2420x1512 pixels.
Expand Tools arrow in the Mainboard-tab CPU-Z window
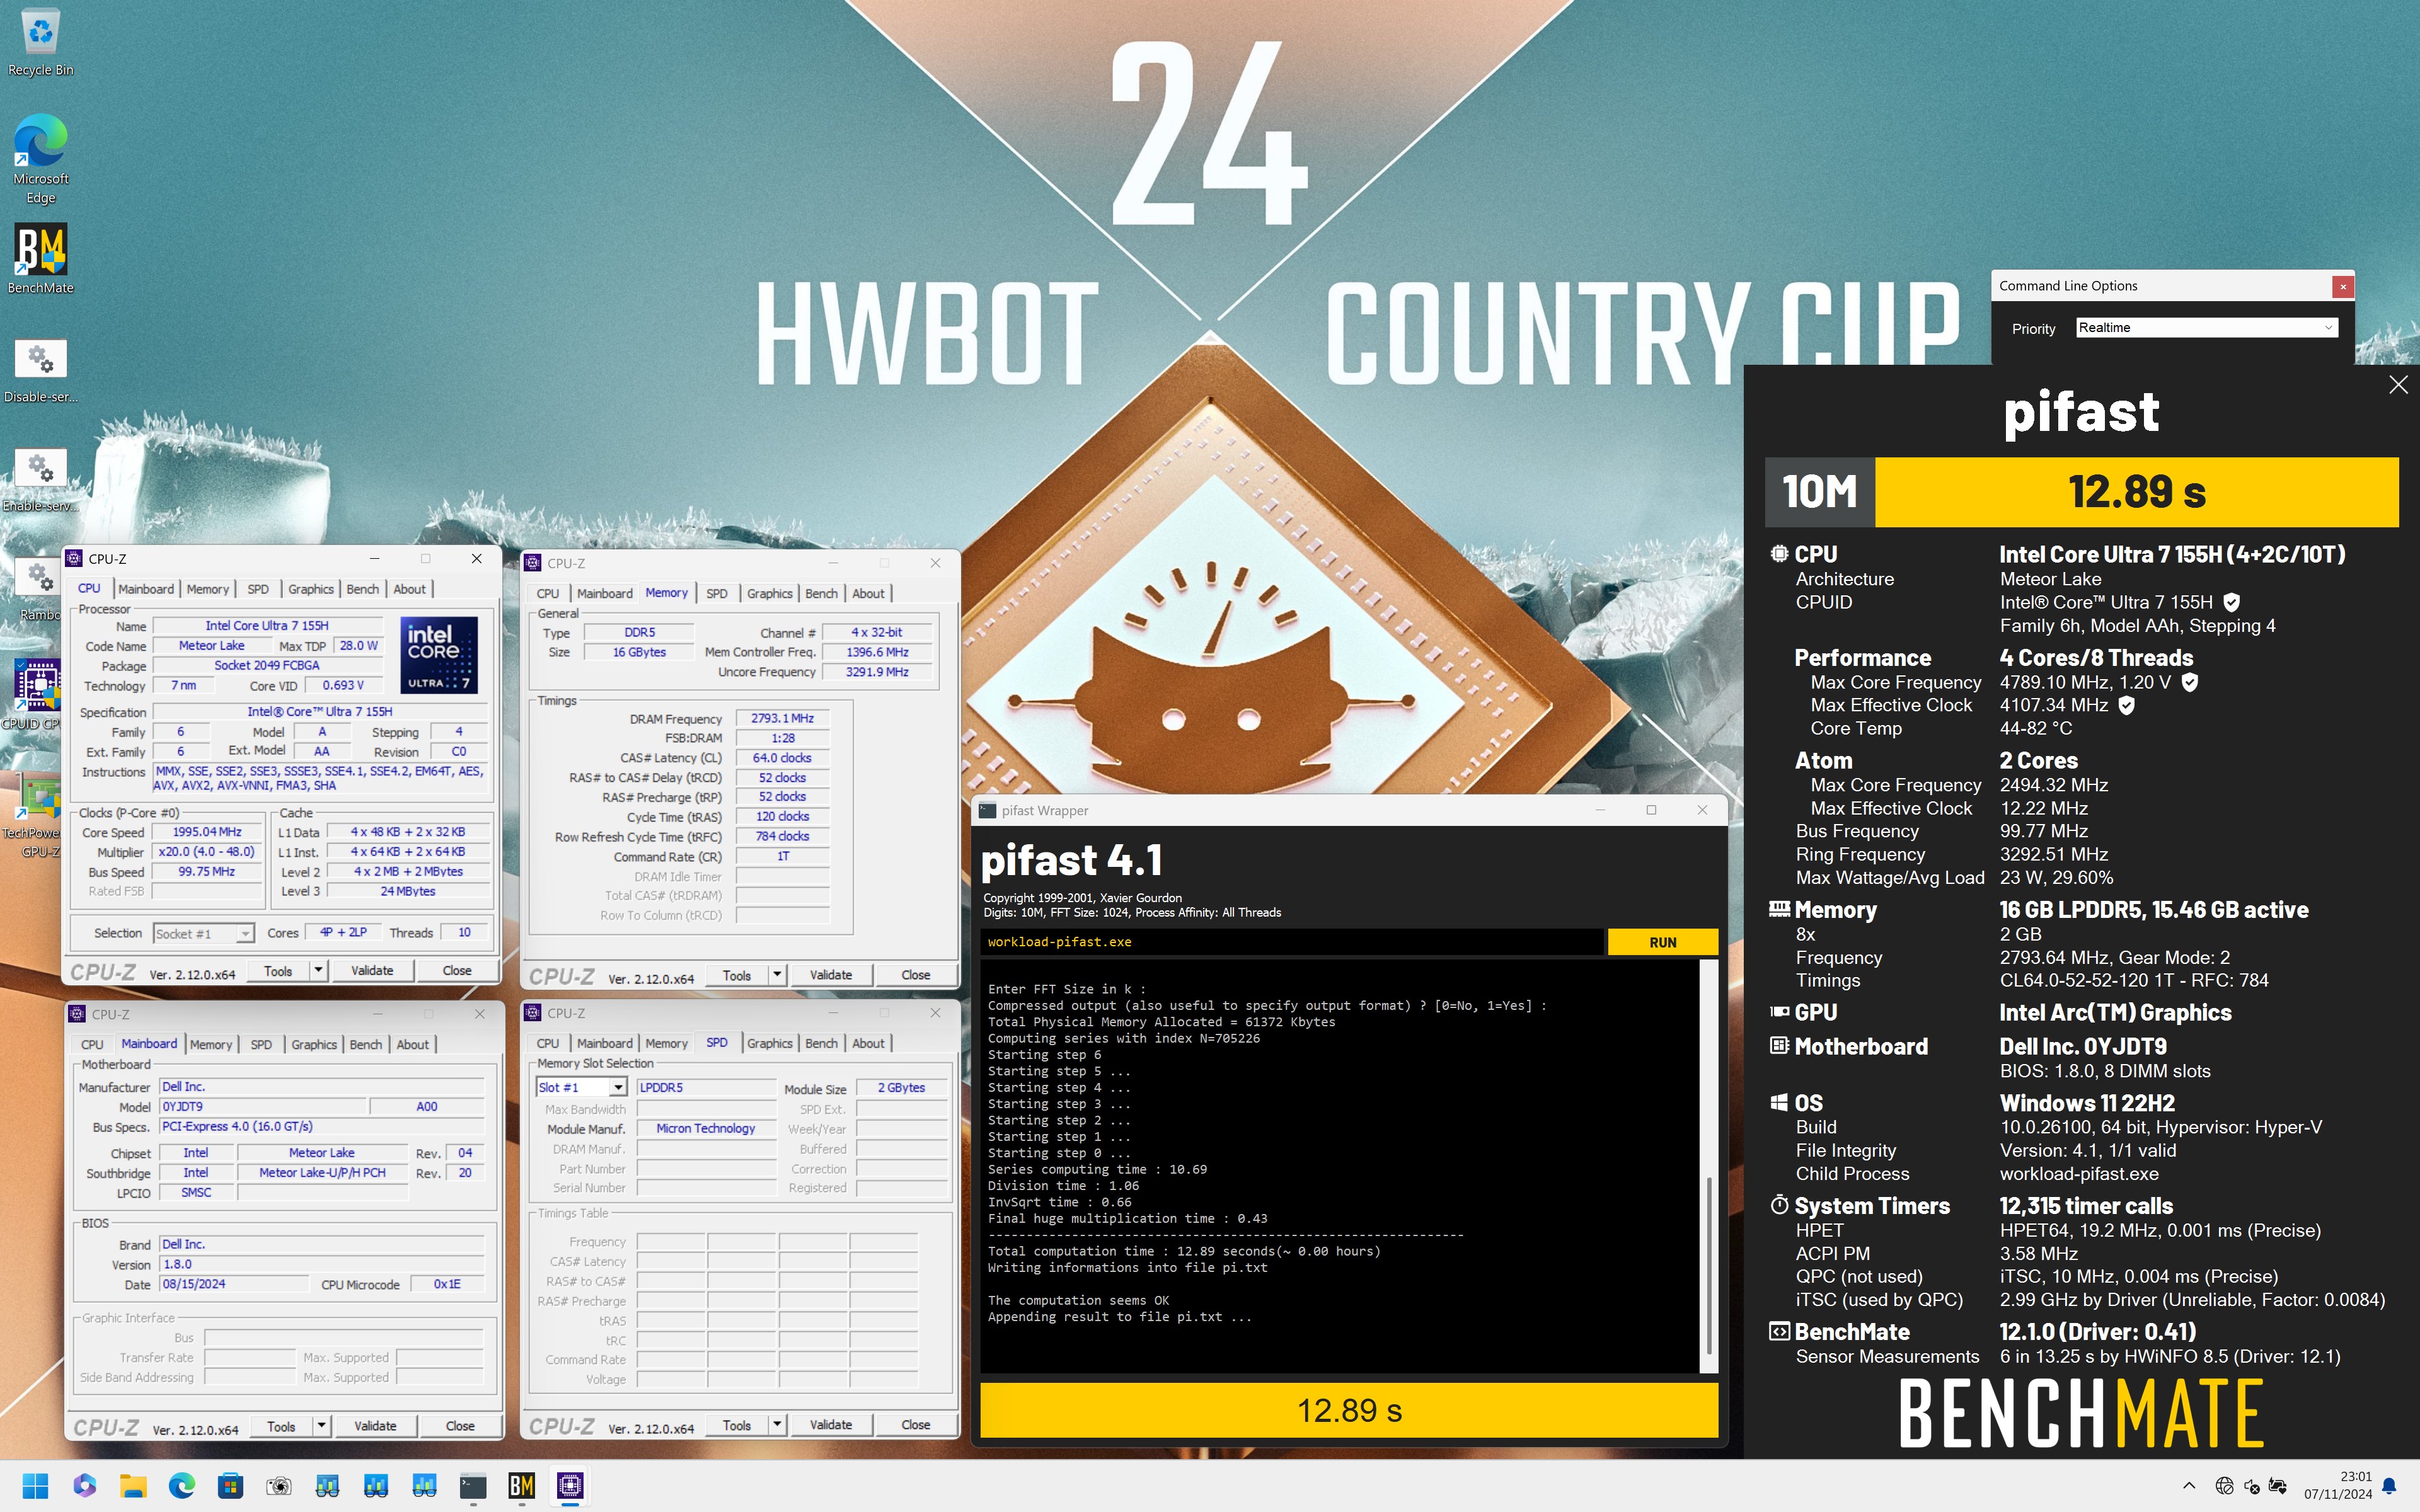[321, 1426]
